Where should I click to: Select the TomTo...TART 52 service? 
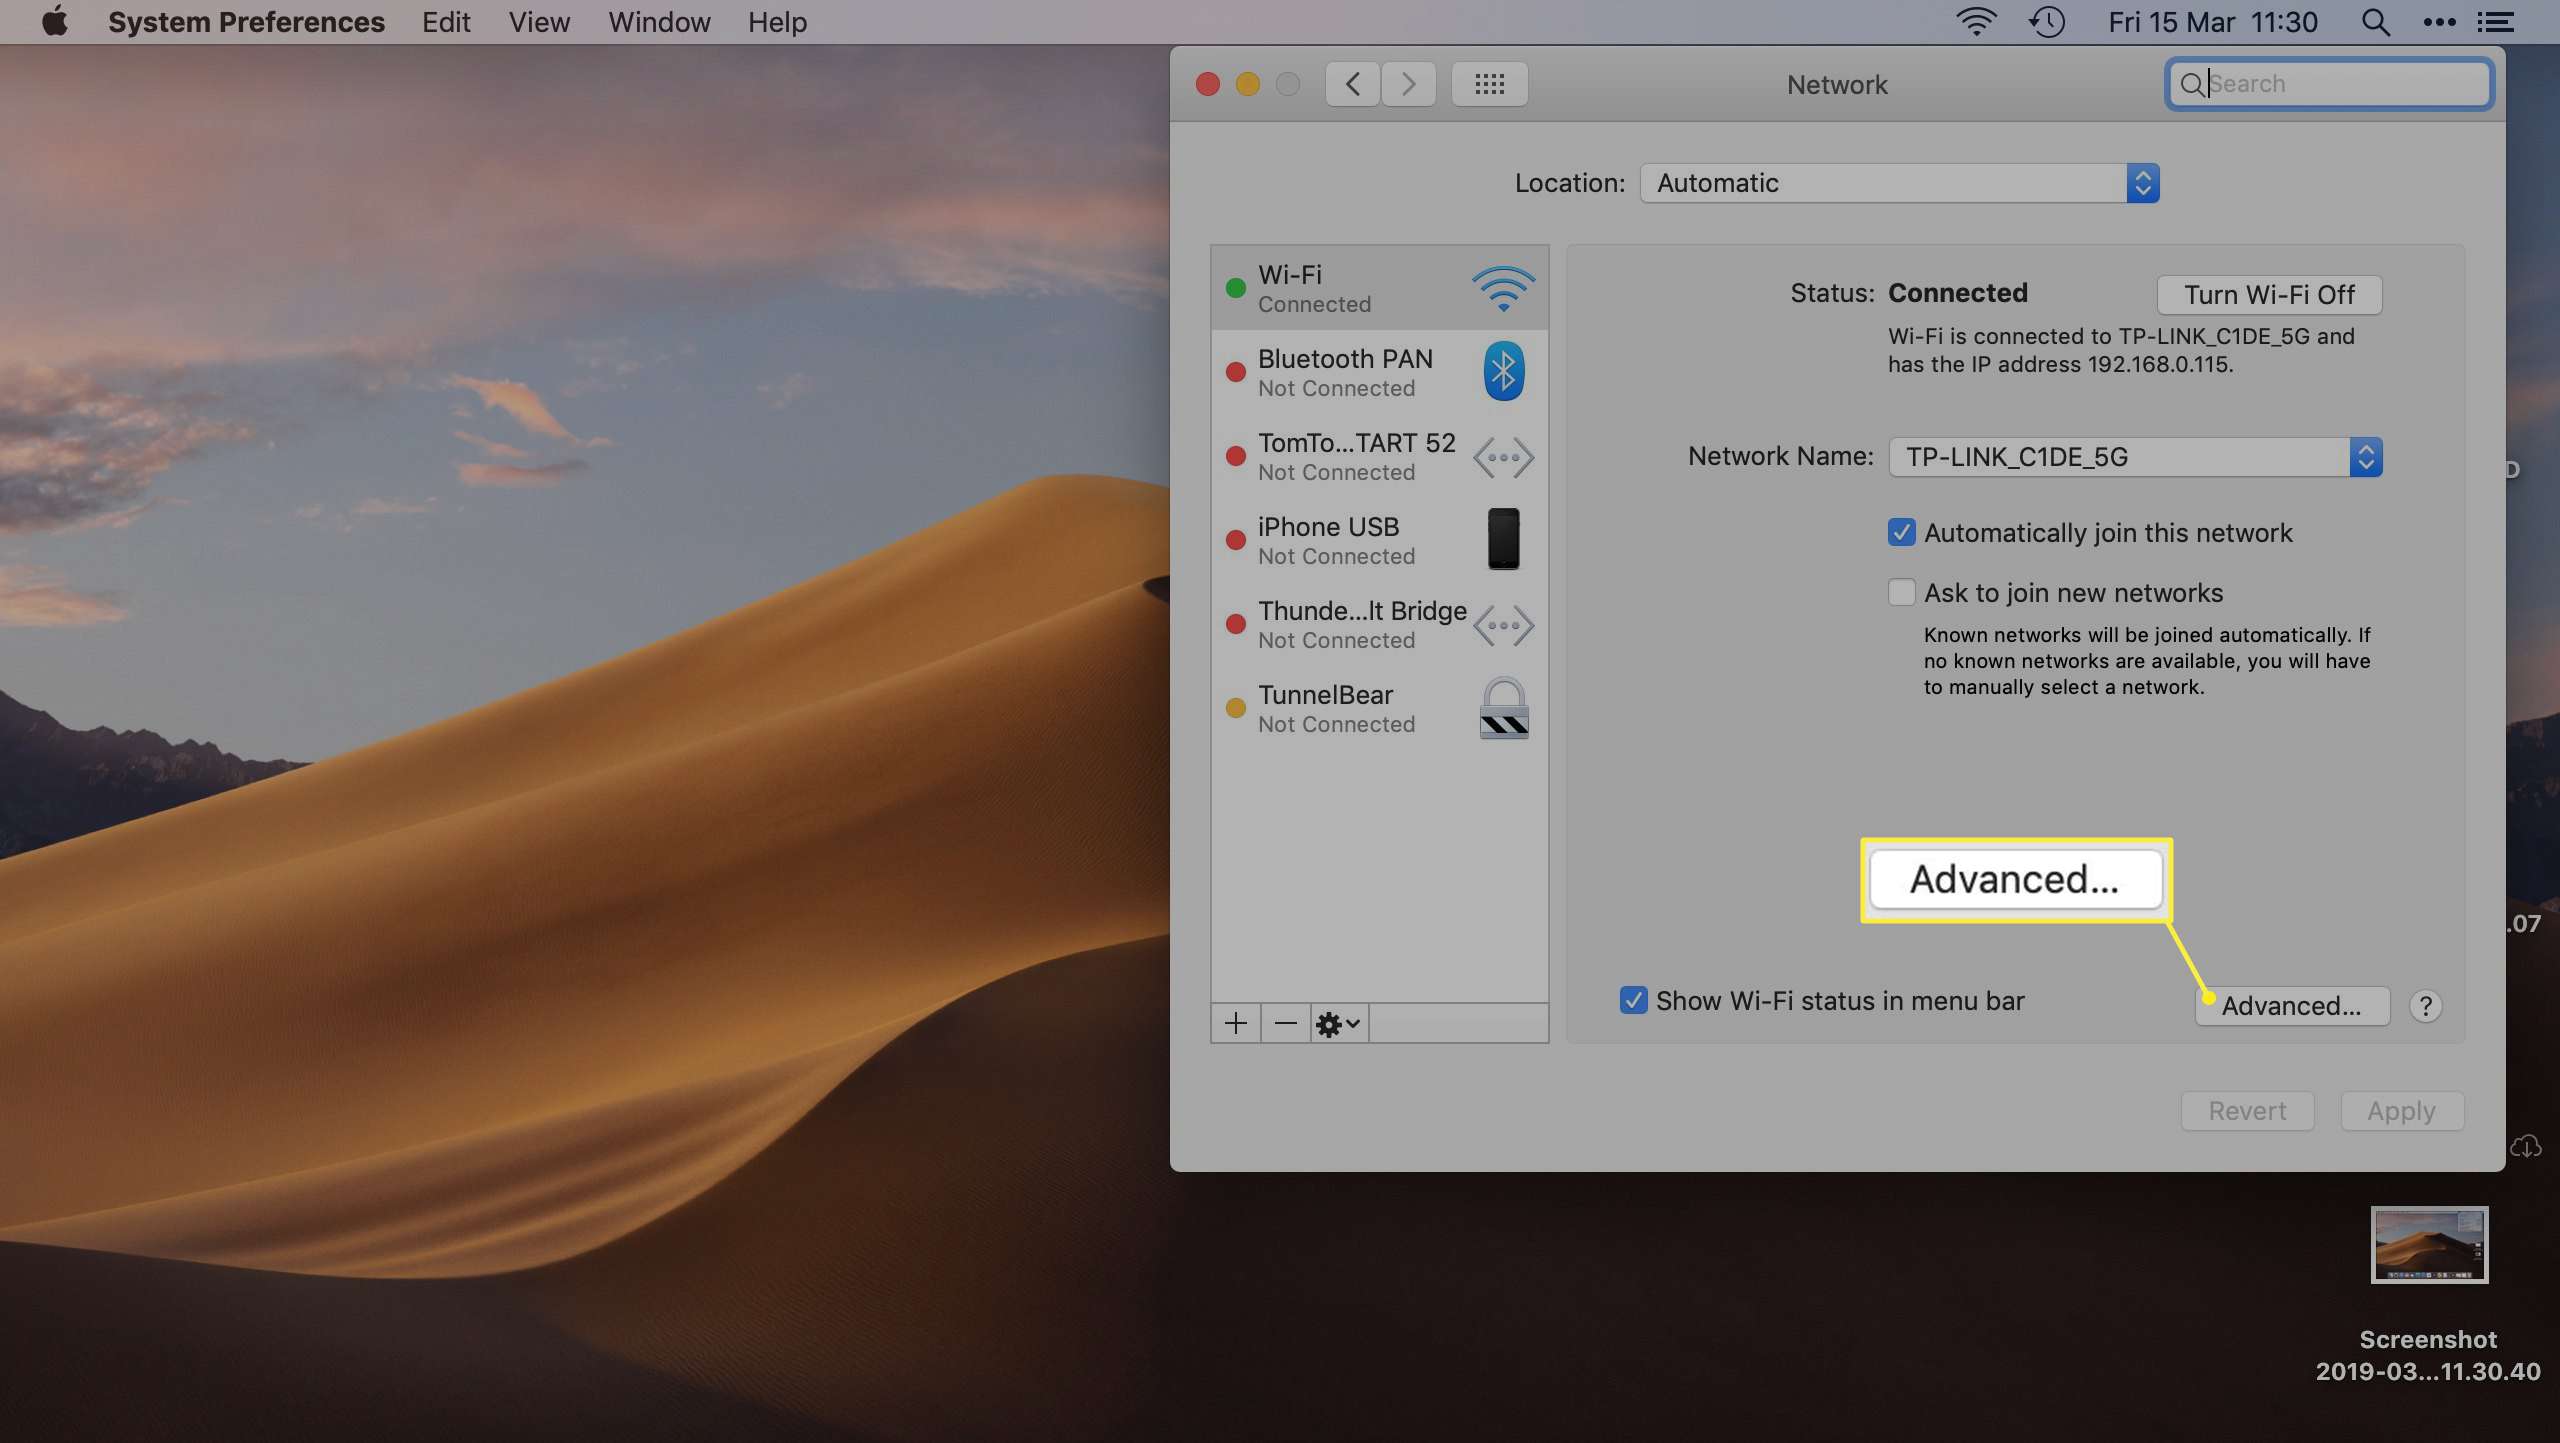1380,456
